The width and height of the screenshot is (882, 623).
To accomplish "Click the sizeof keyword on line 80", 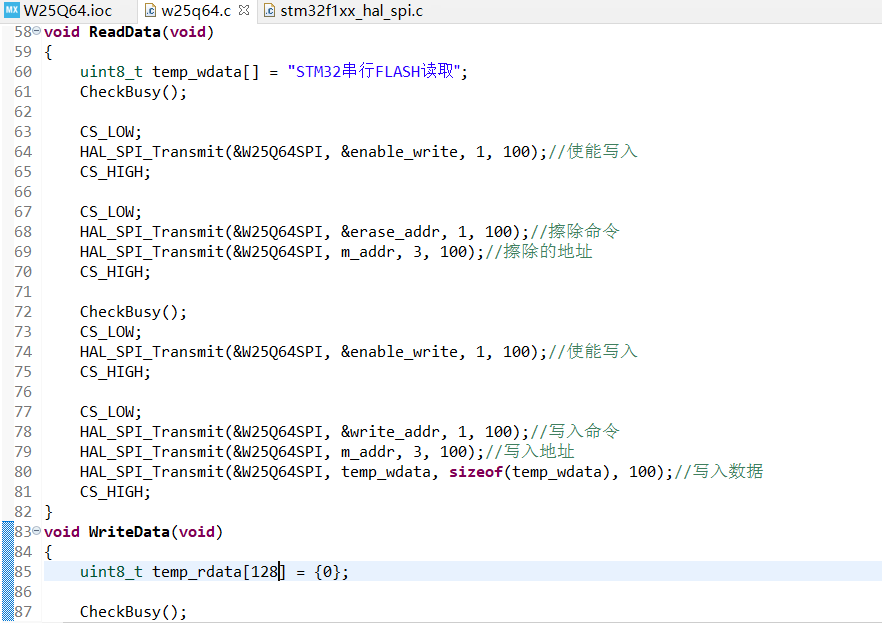I will coord(476,472).
